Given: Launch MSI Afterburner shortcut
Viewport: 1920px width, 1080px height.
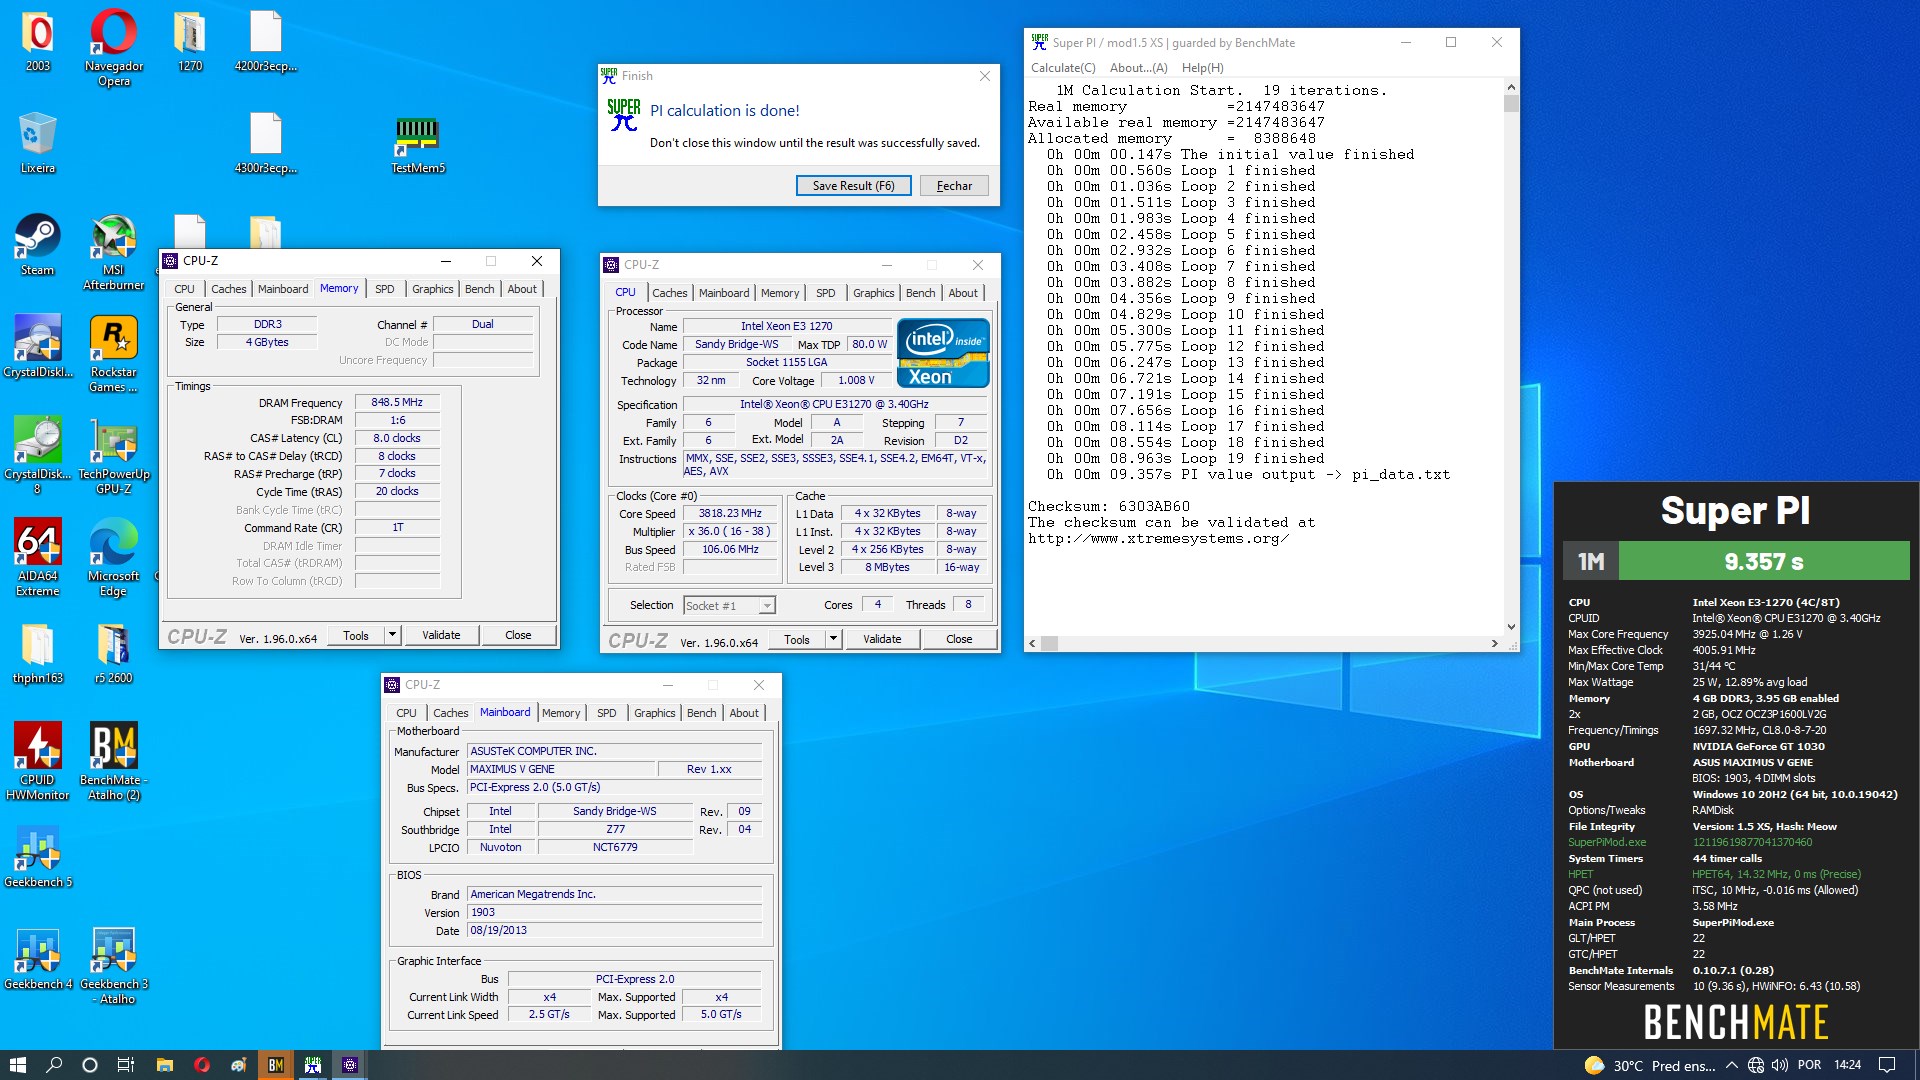Looking at the screenshot, I should pyautogui.click(x=114, y=252).
